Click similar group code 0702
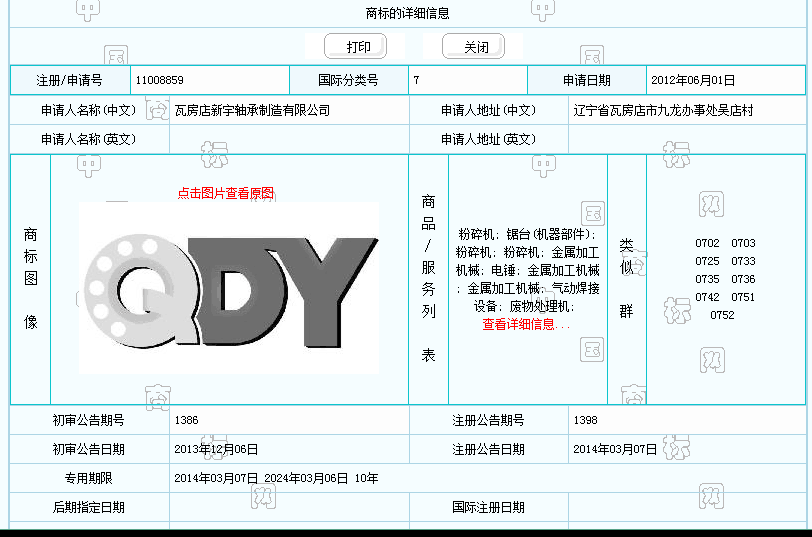 pyautogui.click(x=707, y=243)
